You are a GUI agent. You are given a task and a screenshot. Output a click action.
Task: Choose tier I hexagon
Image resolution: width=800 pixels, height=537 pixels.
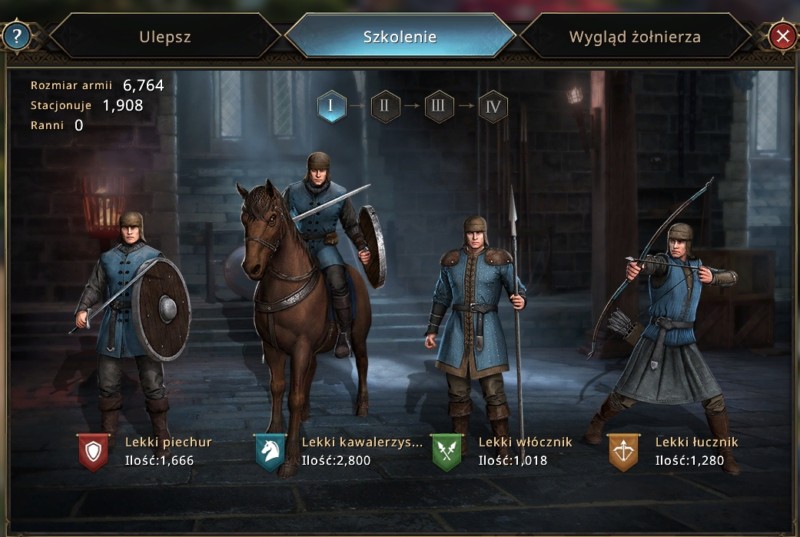pyautogui.click(x=331, y=106)
